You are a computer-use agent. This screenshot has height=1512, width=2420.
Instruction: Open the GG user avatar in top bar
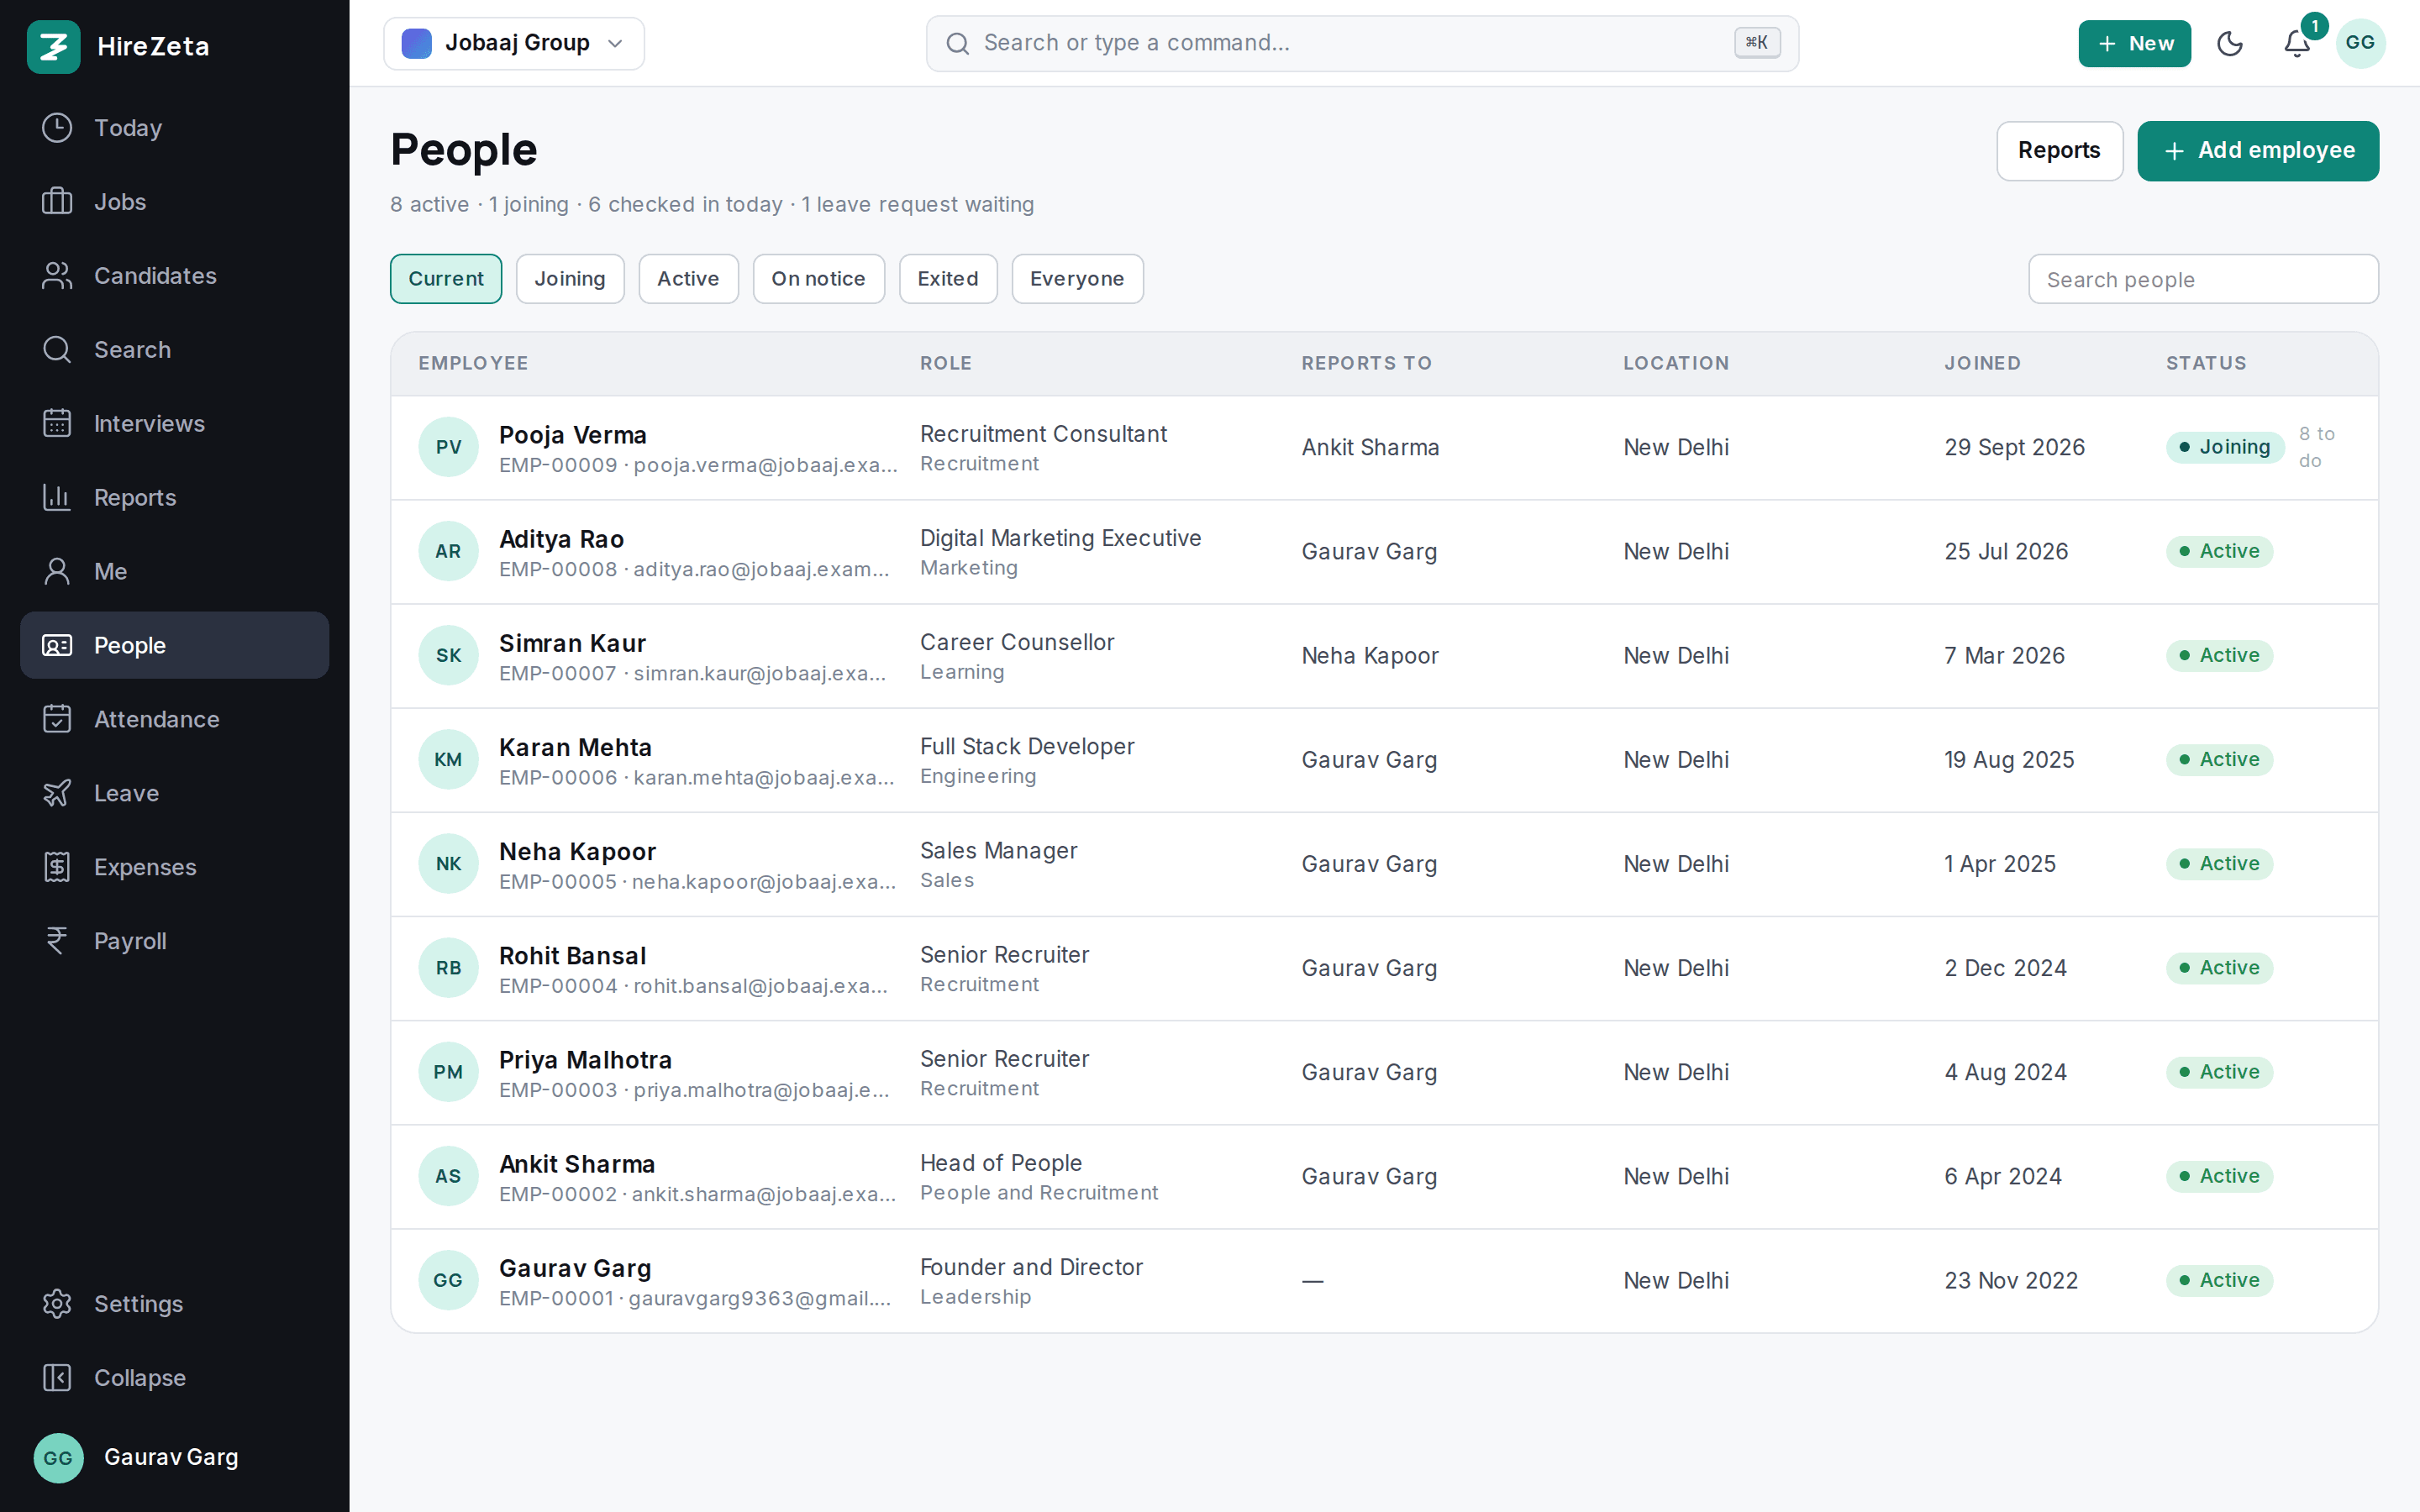[x=2360, y=43]
